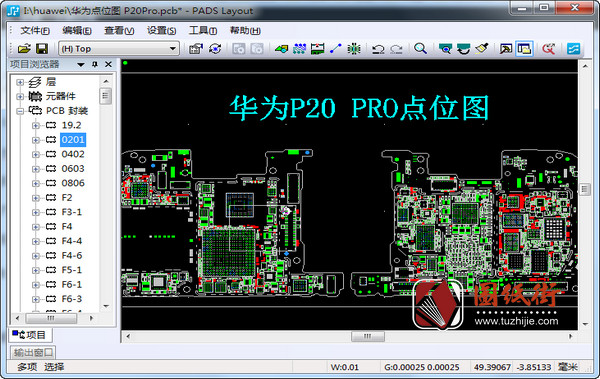This screenshot has width=600, height=379.
Task: Click the Save floppy disk icon
Action: (42, 49)
